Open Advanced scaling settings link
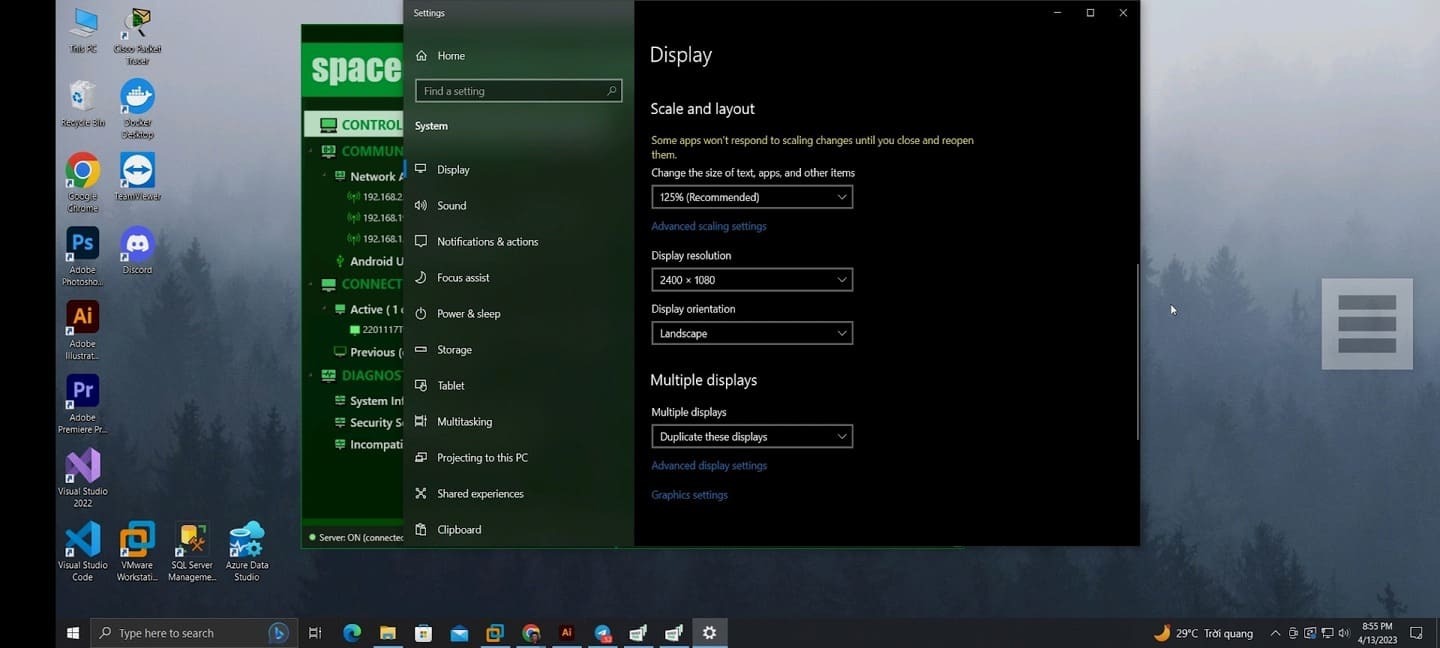The height and width of the screenshot is (648, 1440). pos(709,227)
